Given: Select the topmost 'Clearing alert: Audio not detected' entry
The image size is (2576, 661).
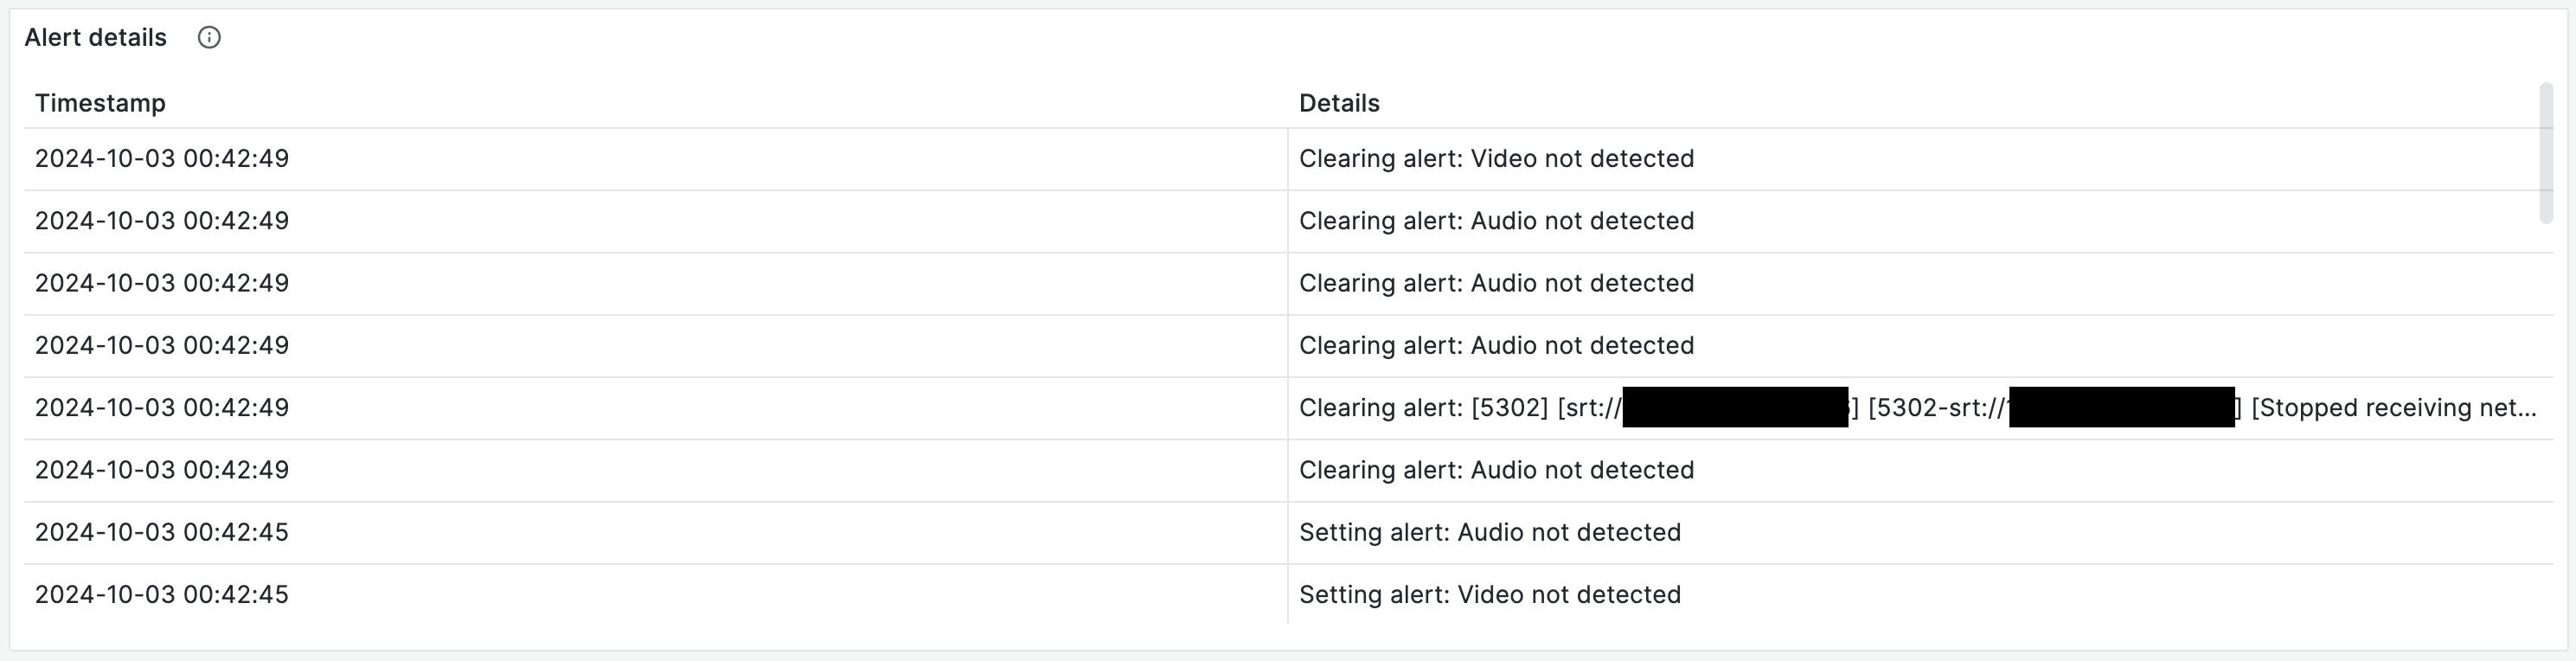Looking at the screenshot, I should point(1496,221).
